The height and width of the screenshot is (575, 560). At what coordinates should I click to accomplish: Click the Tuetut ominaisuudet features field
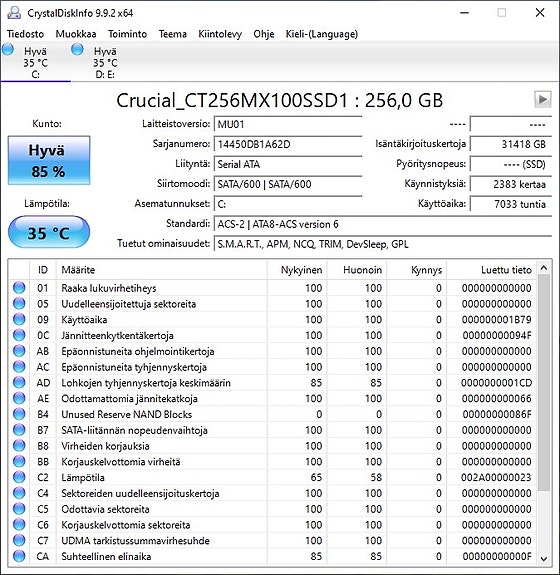click(x=383, y=244)
